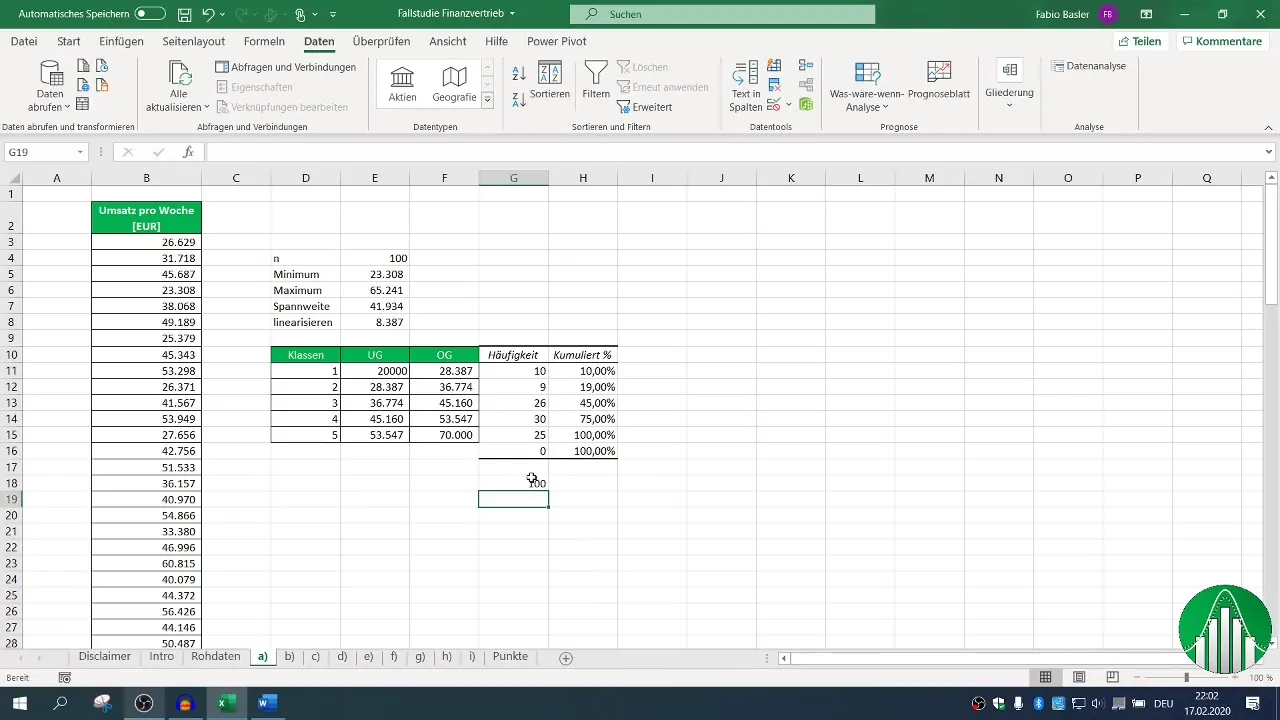This screenshot has height=720, width=1280.
Task: Select the Geografie data type
Action: click(454, 84)
